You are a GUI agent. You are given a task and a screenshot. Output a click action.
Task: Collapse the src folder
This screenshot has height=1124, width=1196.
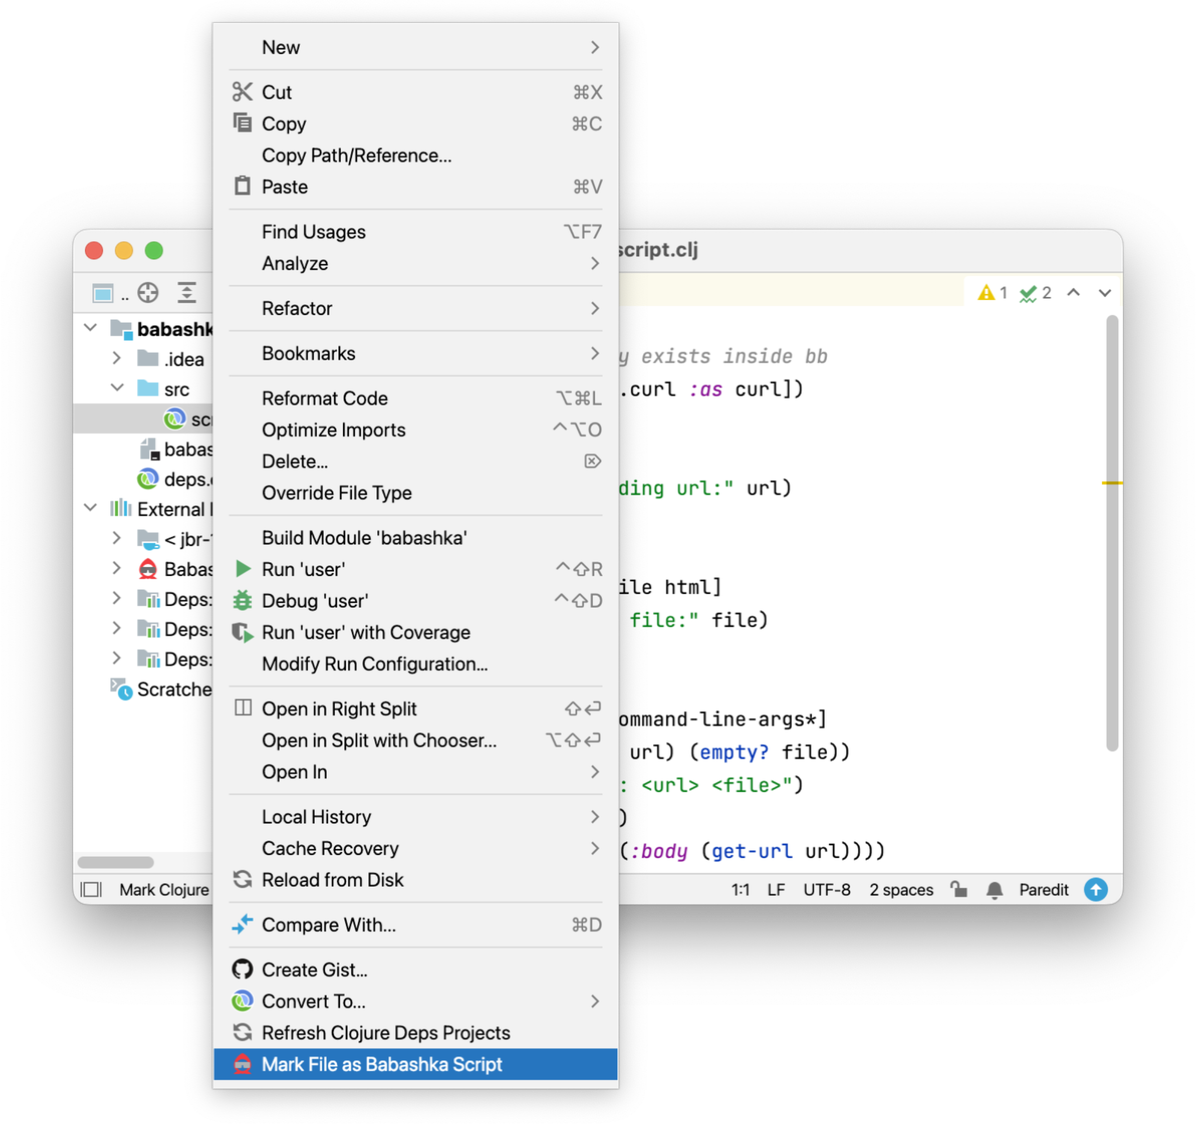click(117, 388)
